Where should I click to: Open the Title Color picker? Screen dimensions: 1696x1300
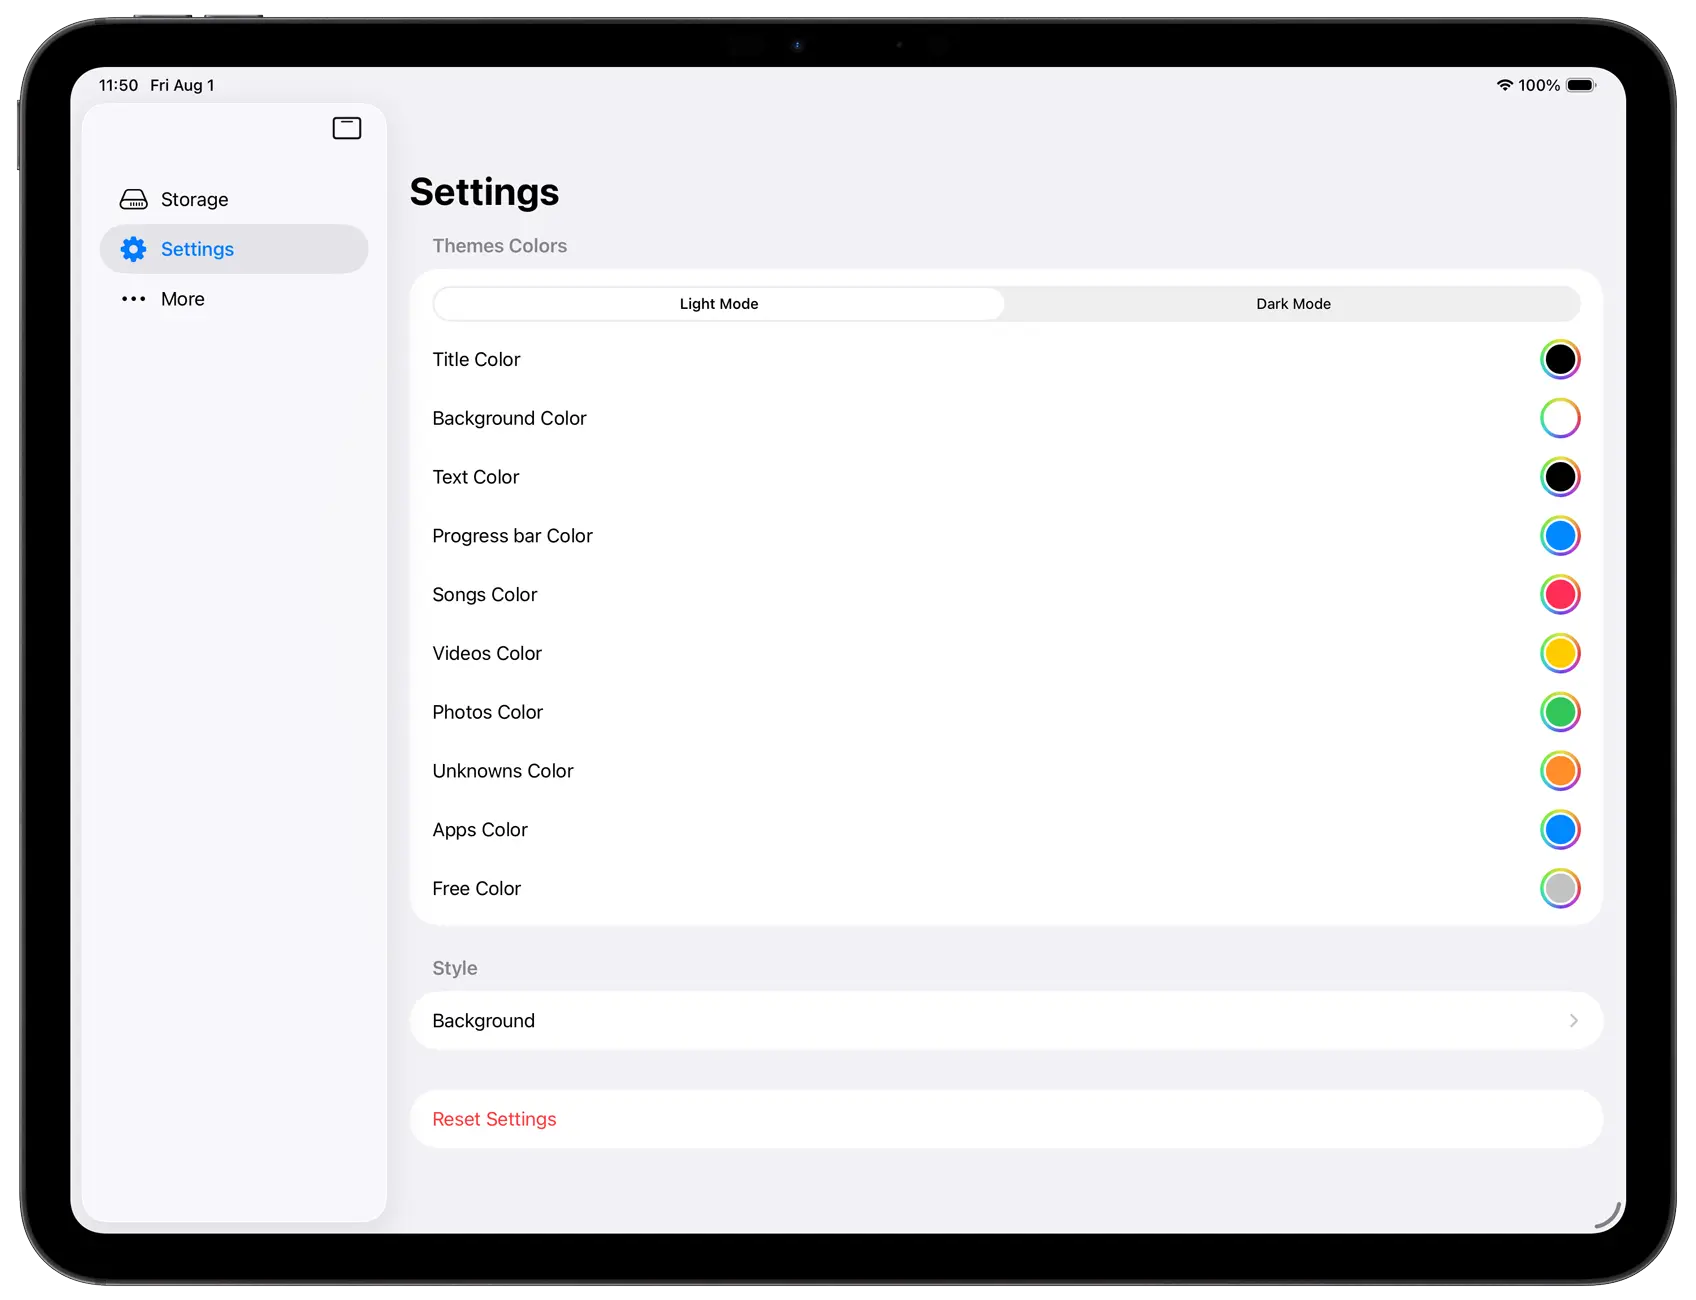pos(1560,360)
